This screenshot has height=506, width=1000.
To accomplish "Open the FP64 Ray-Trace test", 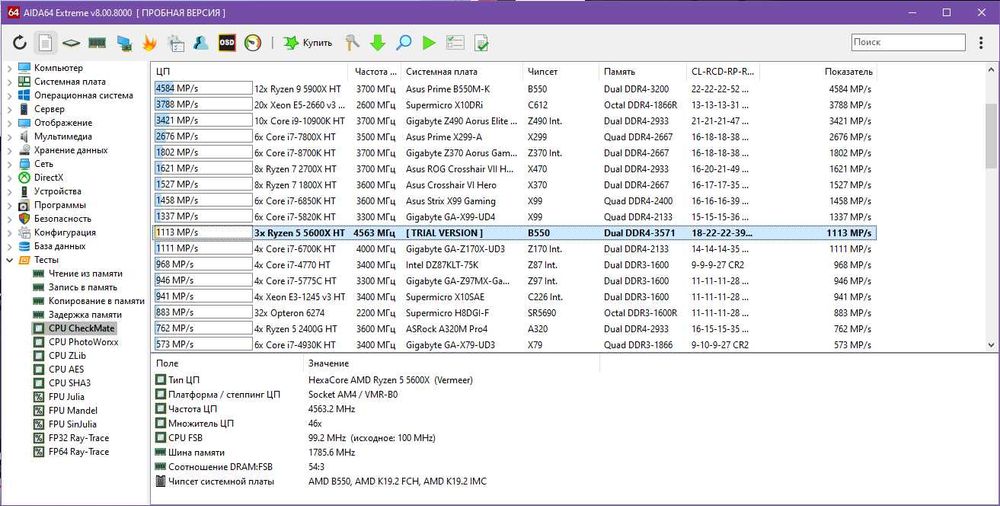I will coord(78,452).
